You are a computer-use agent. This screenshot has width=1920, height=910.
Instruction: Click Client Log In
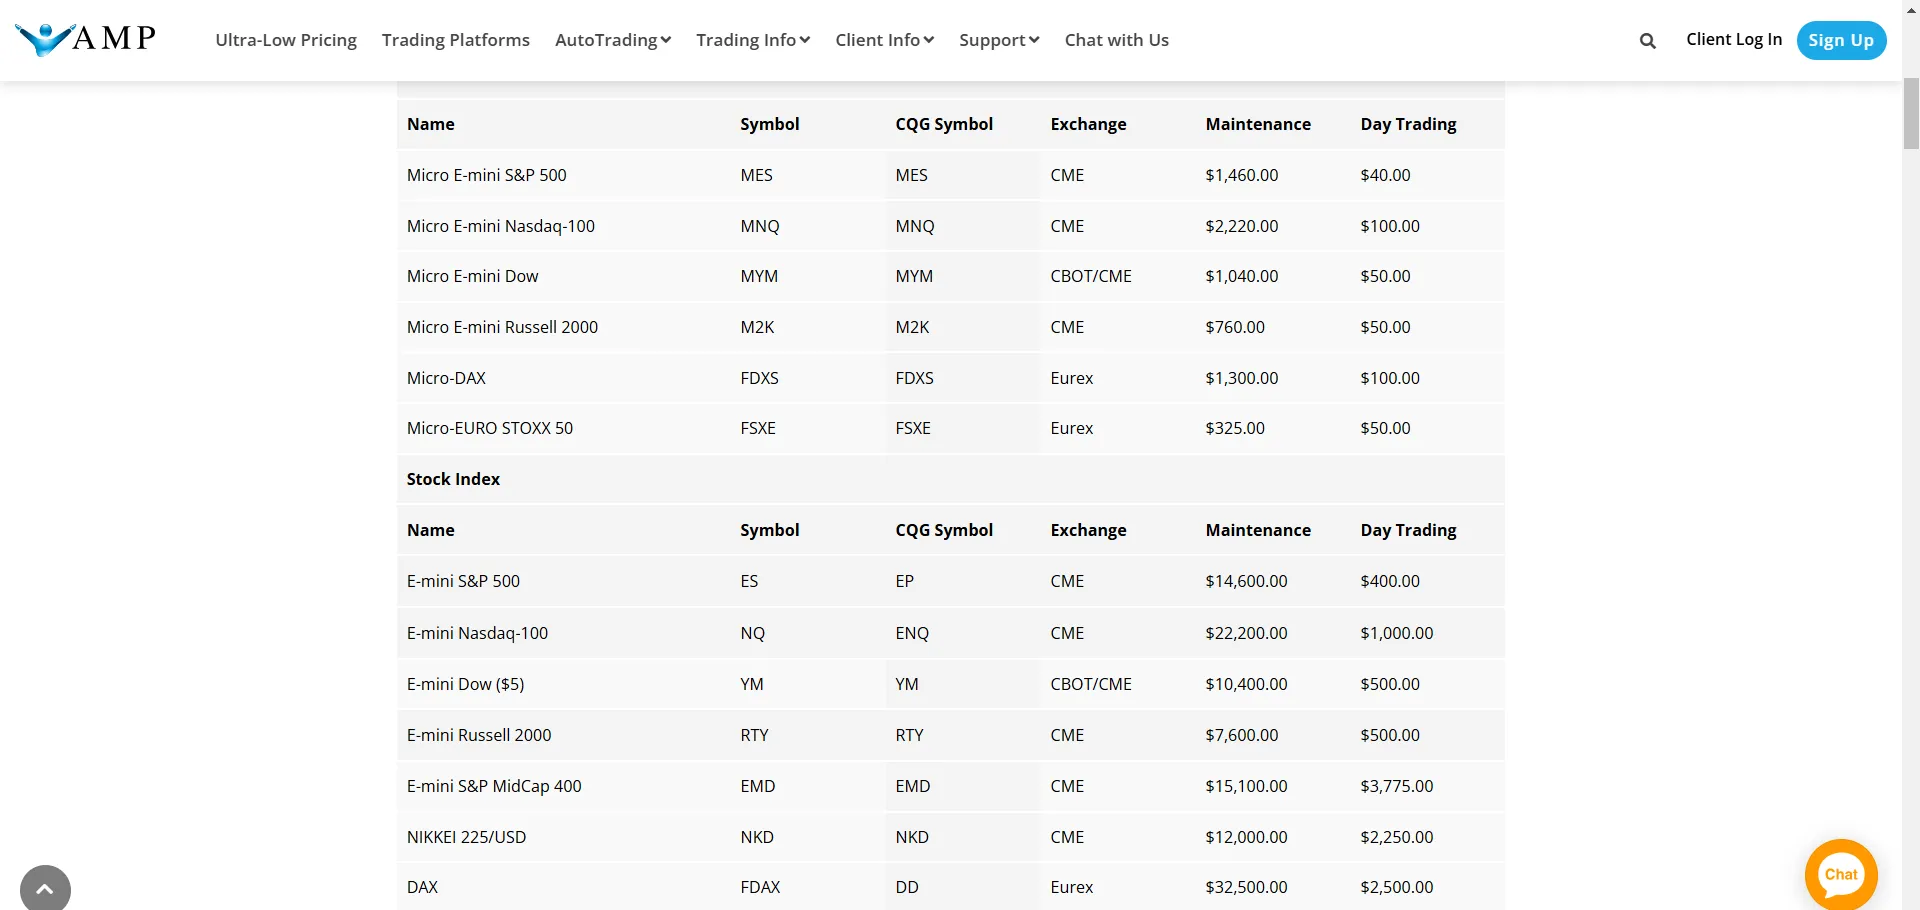coord(1734,39)
